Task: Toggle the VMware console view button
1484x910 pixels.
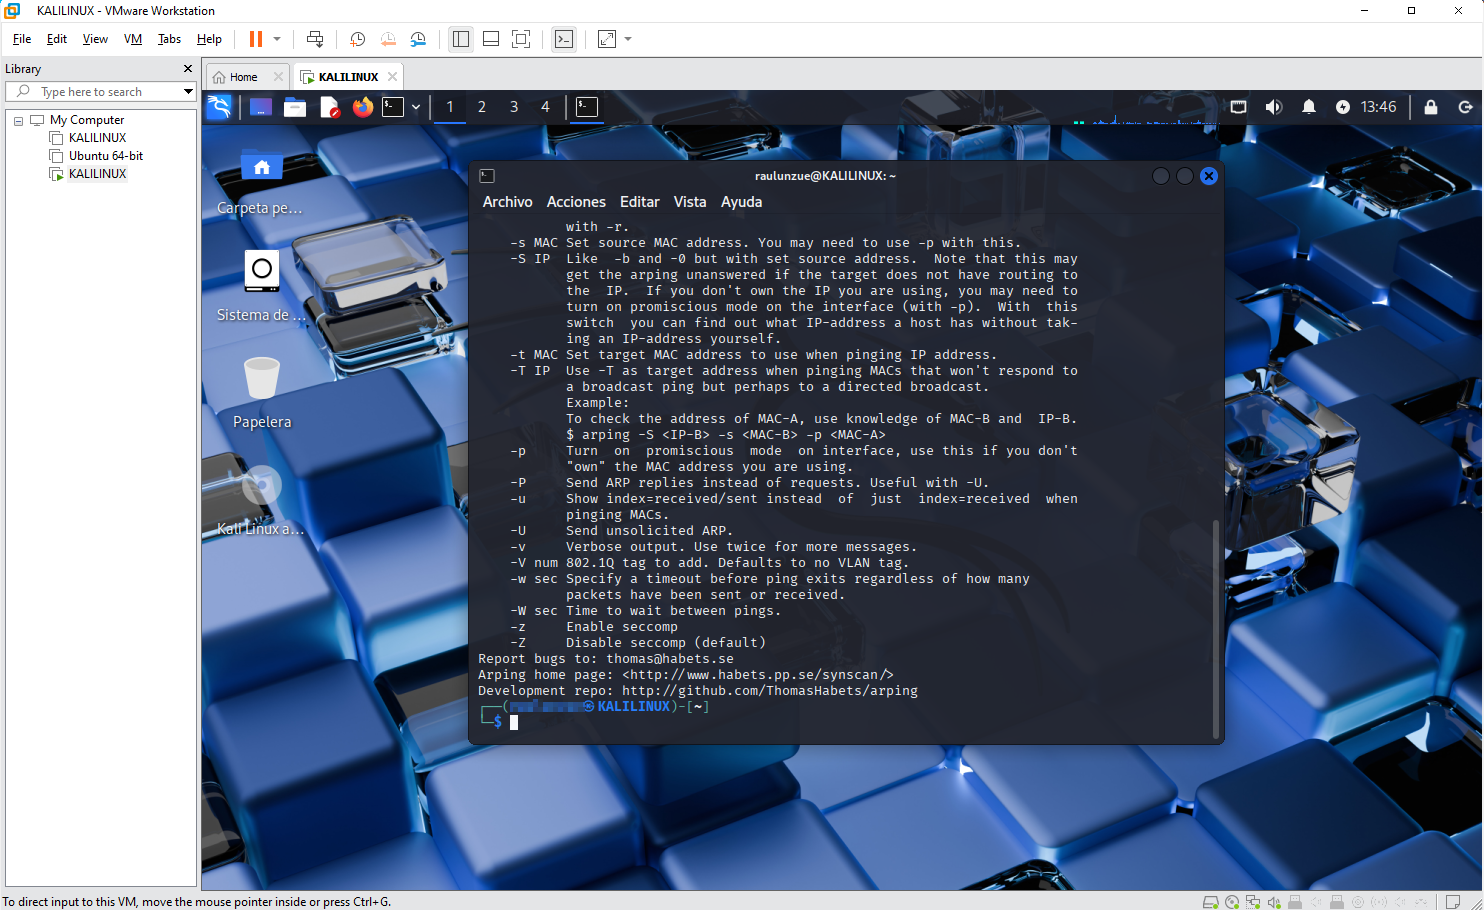Action: click(564, 39)
